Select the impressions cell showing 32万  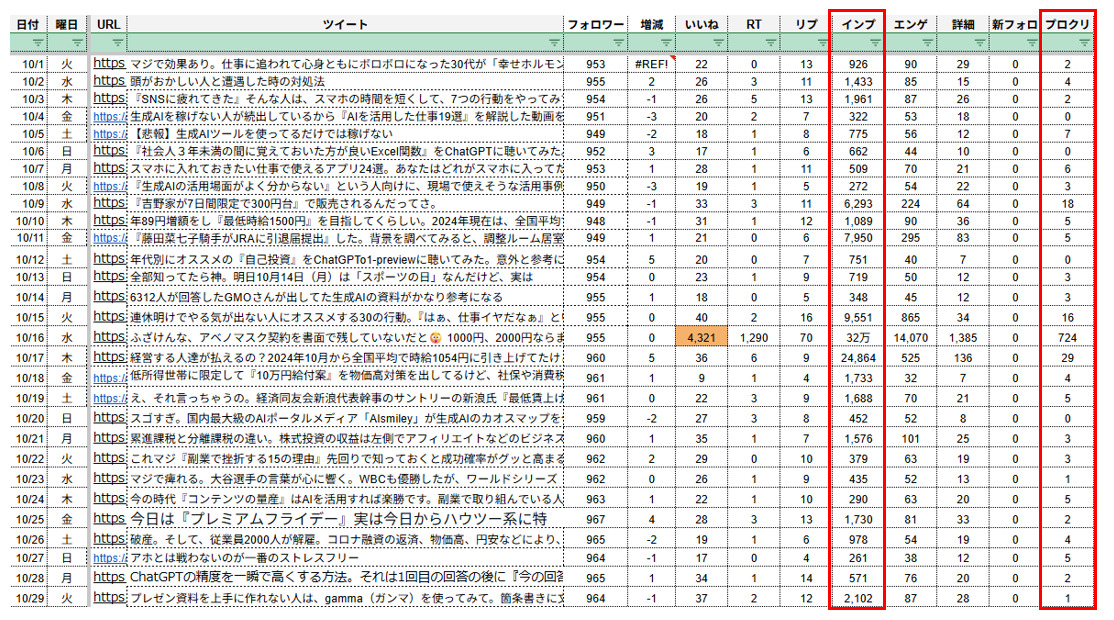858,337
